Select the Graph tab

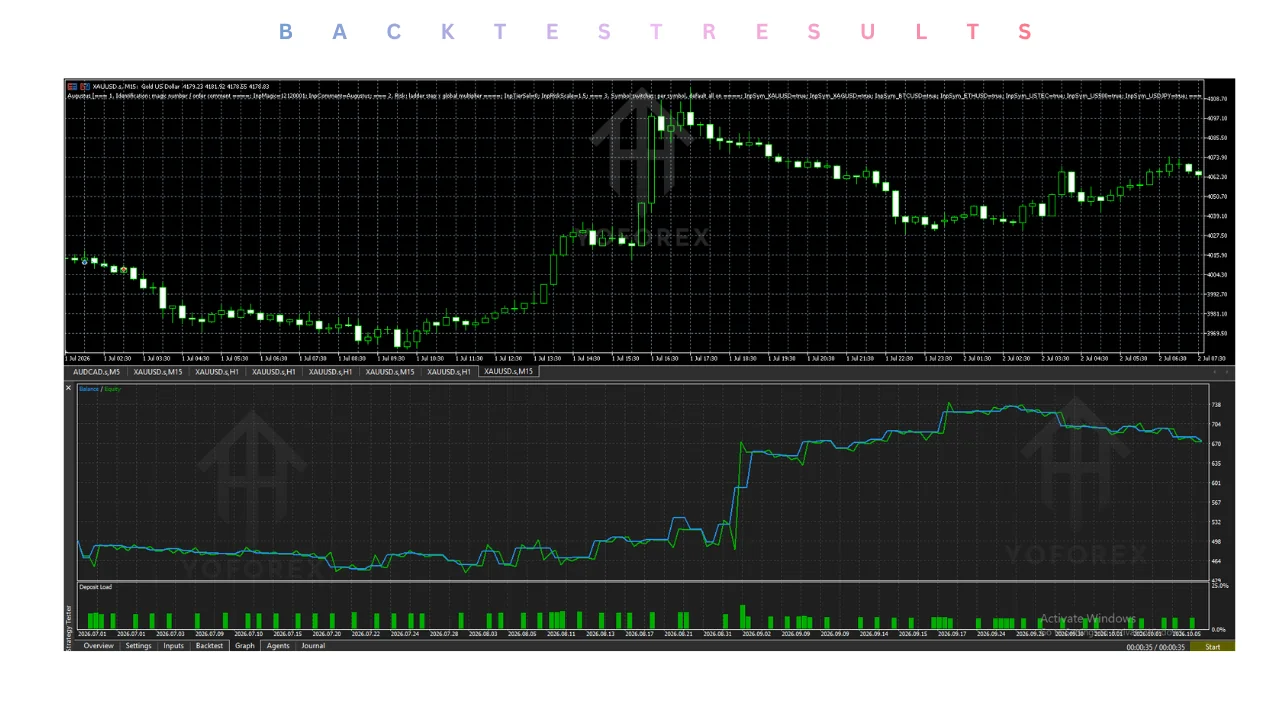[245, 646]
